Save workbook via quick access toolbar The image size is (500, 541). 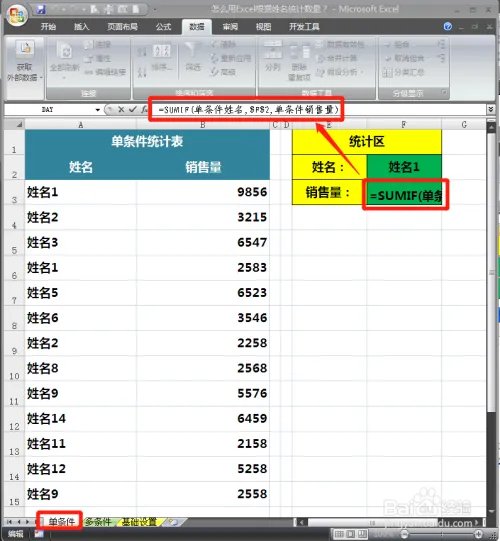[41, 9]
